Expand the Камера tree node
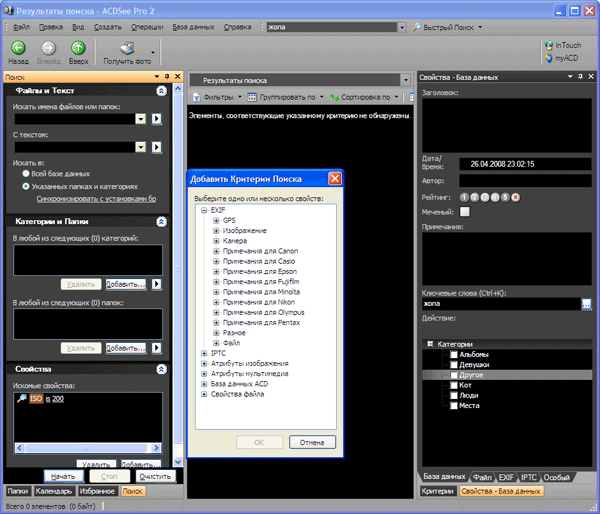Viewport: 600px width, 514px height. pos(216,241)
